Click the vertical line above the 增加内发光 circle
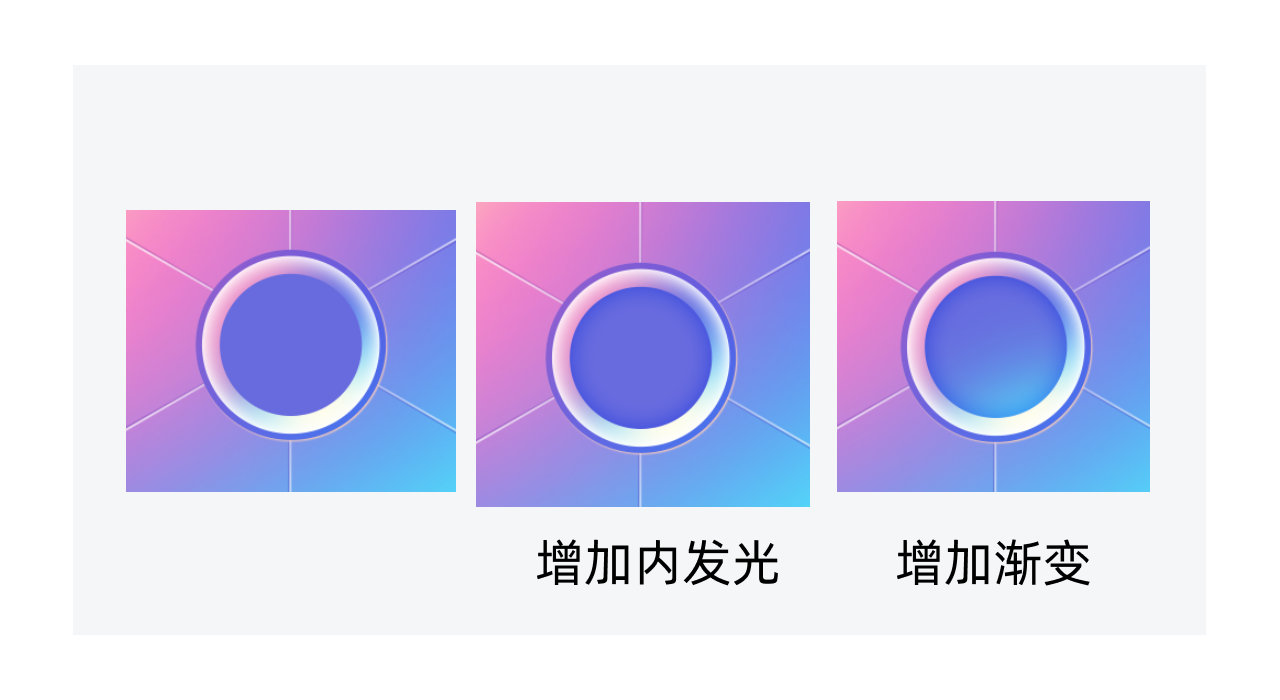This screenshot has height=700, width=1280. pos(640,232)
